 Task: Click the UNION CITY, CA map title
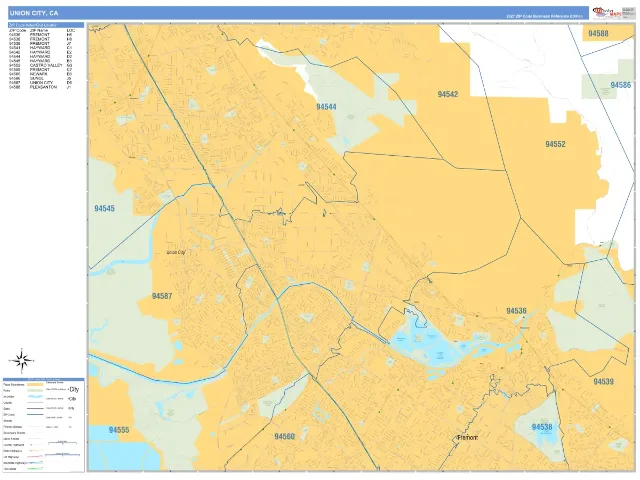(34, 13)
